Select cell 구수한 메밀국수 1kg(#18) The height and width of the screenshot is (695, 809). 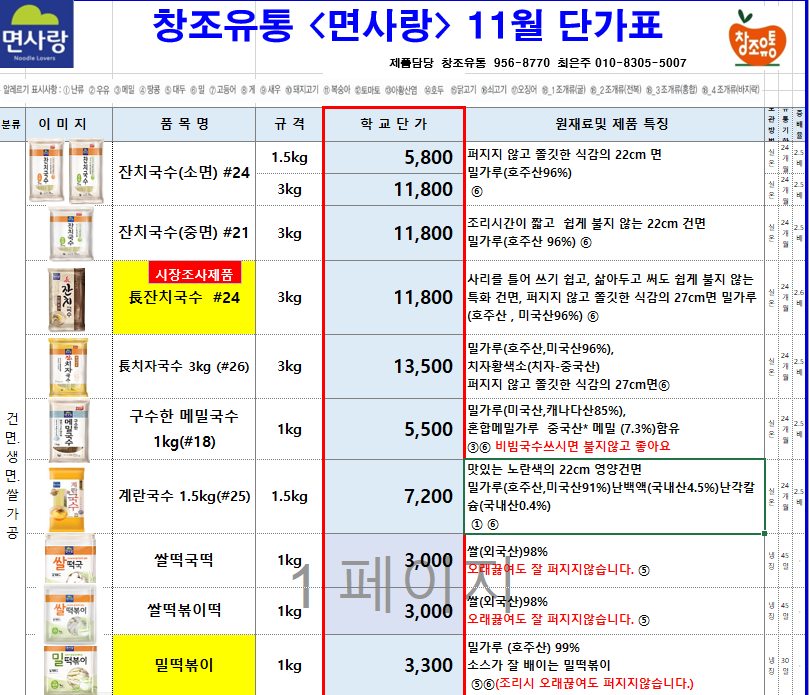click(184, 429)
